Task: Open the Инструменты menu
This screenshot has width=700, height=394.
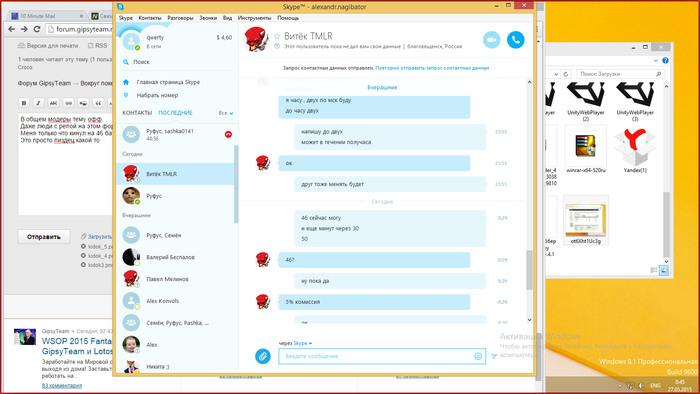Action: [x=254, y=18]
